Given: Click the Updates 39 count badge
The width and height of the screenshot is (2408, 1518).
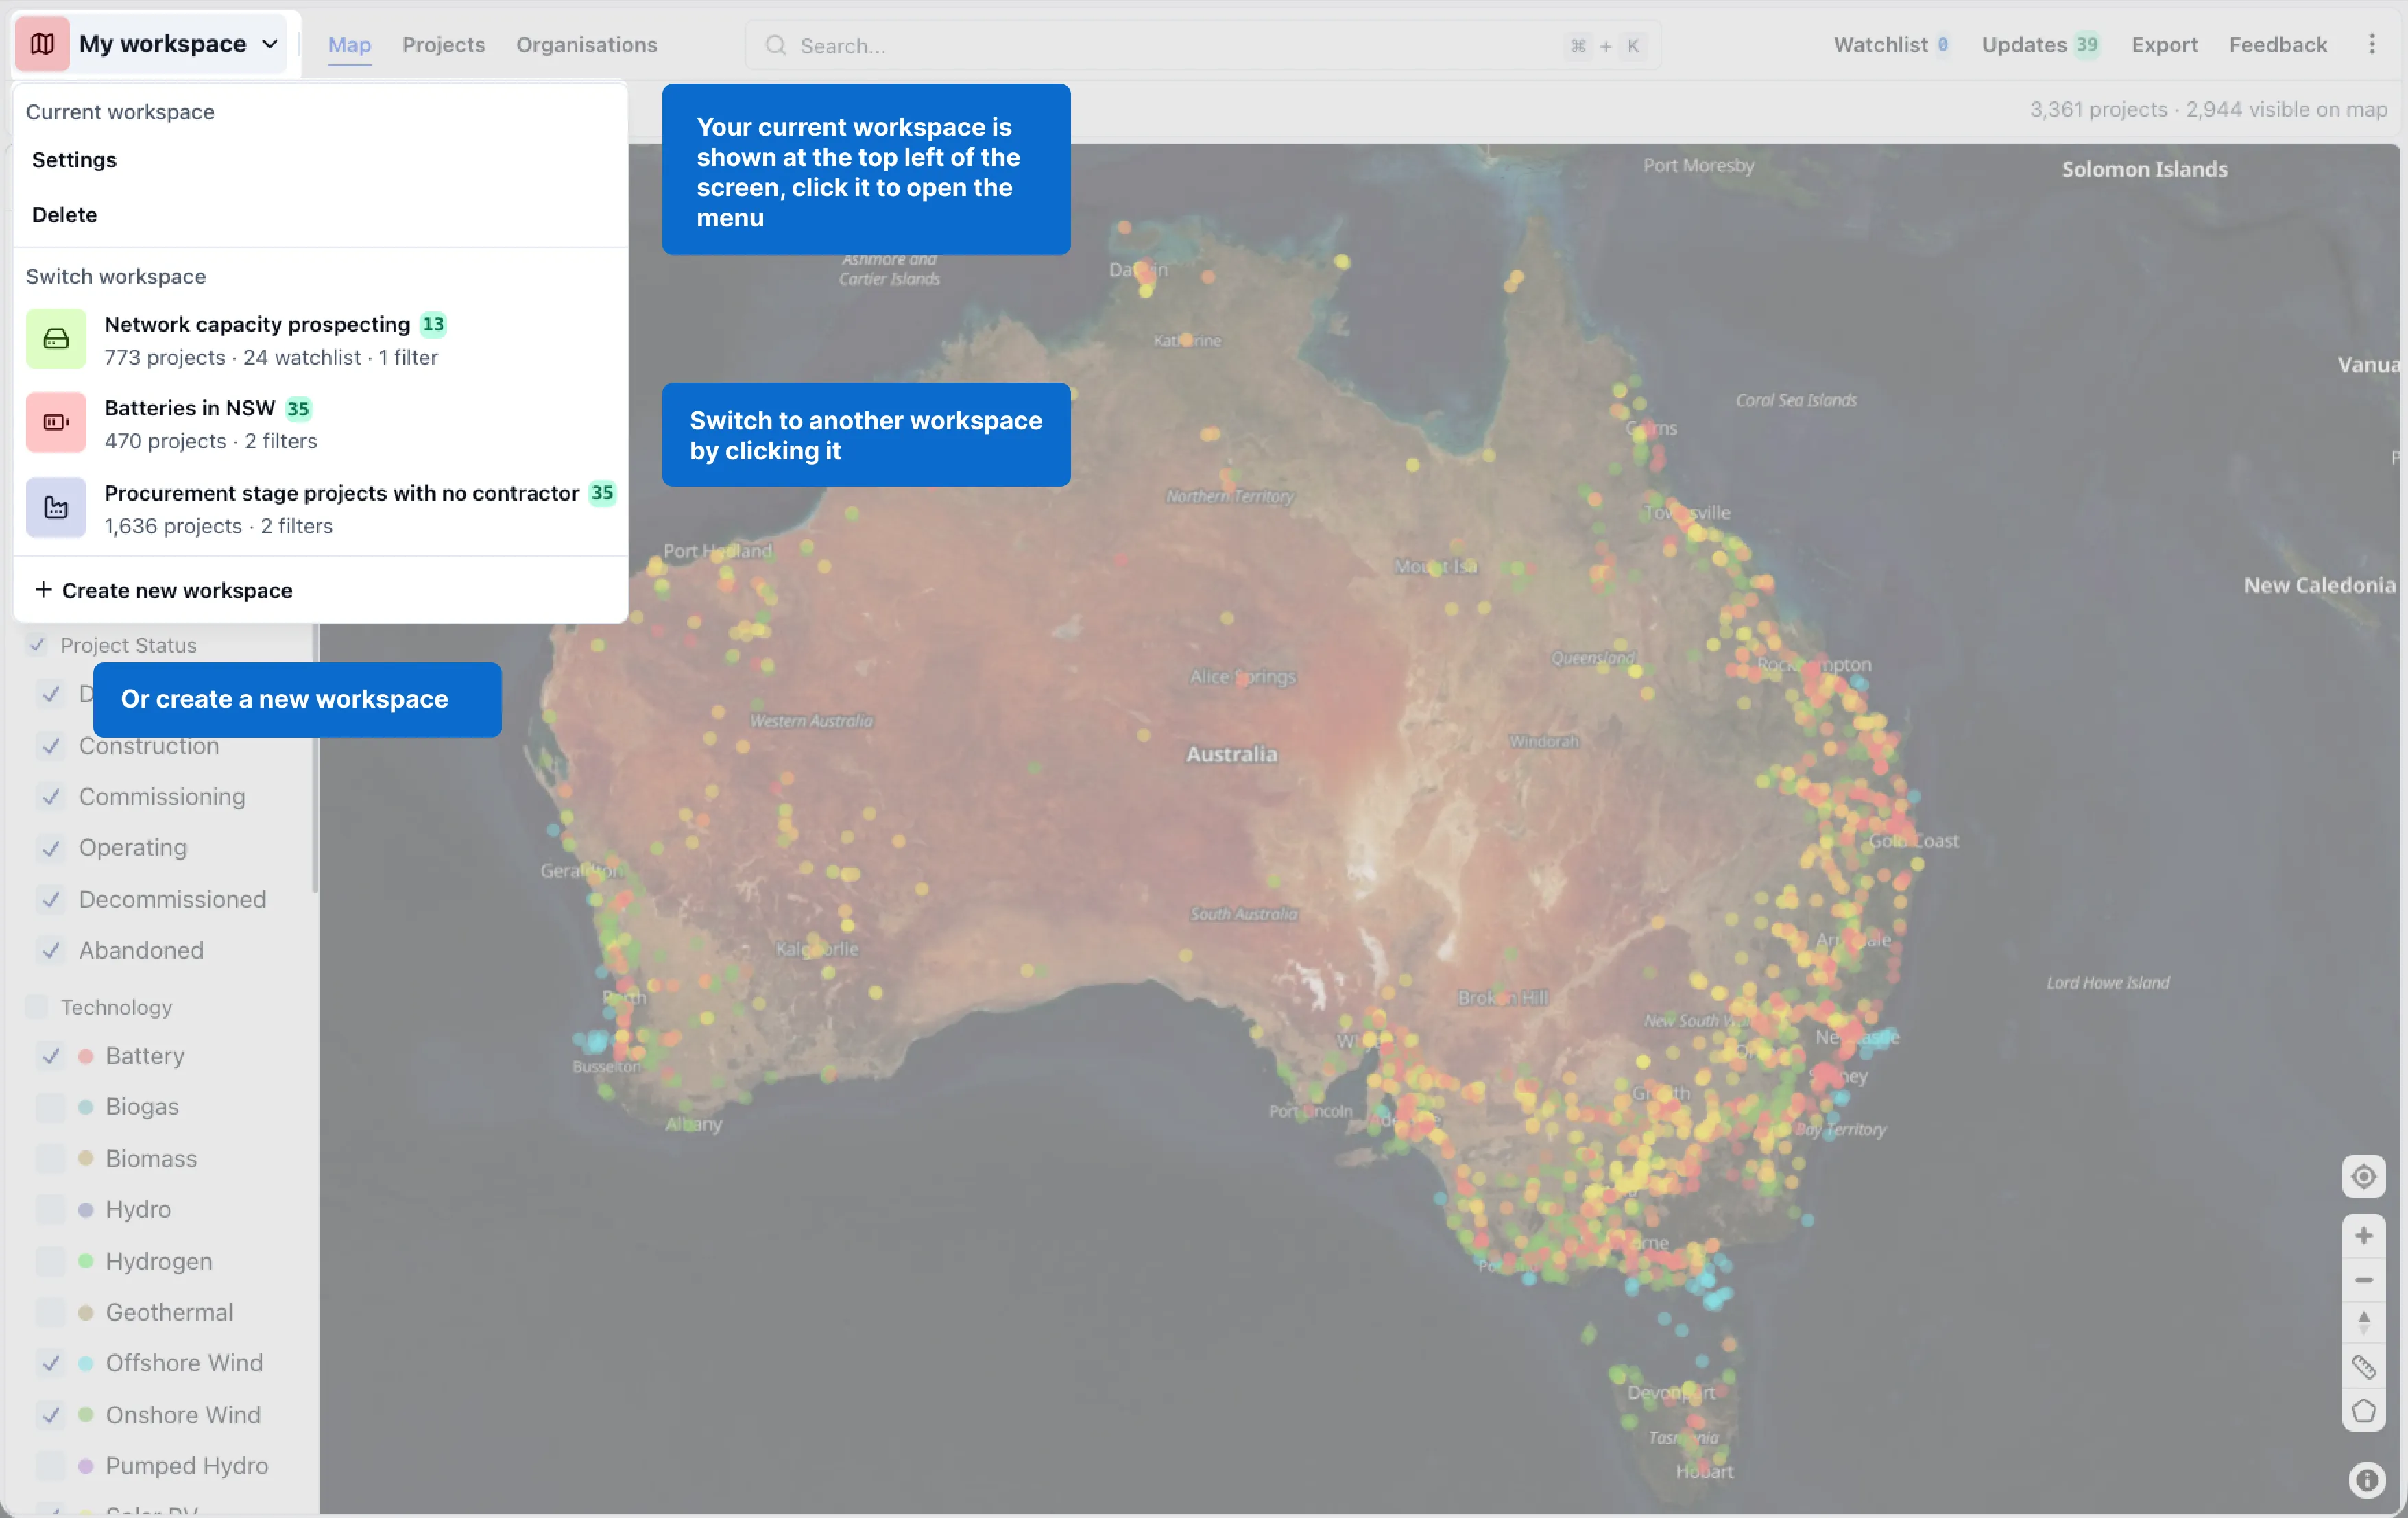Looking at the screenshot, I should (2086, 45).
